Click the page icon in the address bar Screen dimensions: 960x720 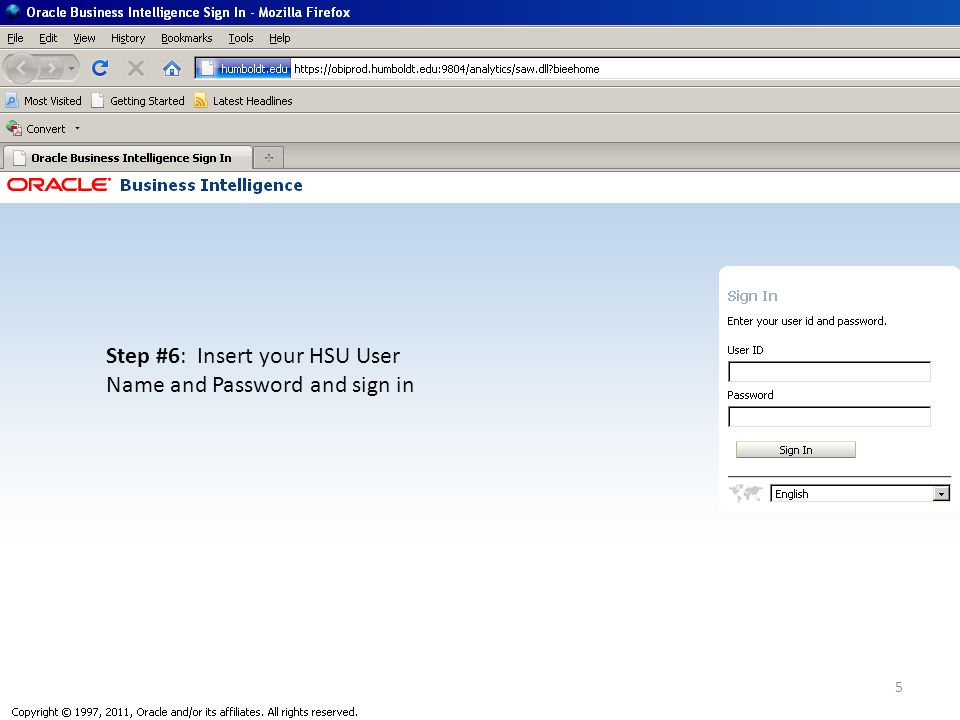[x=207, y=69]
